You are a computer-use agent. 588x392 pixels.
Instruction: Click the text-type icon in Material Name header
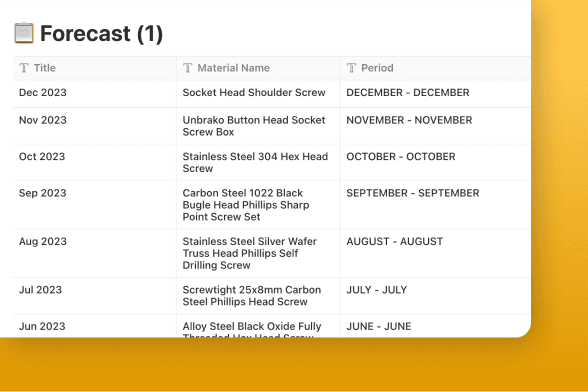(188, 68)
